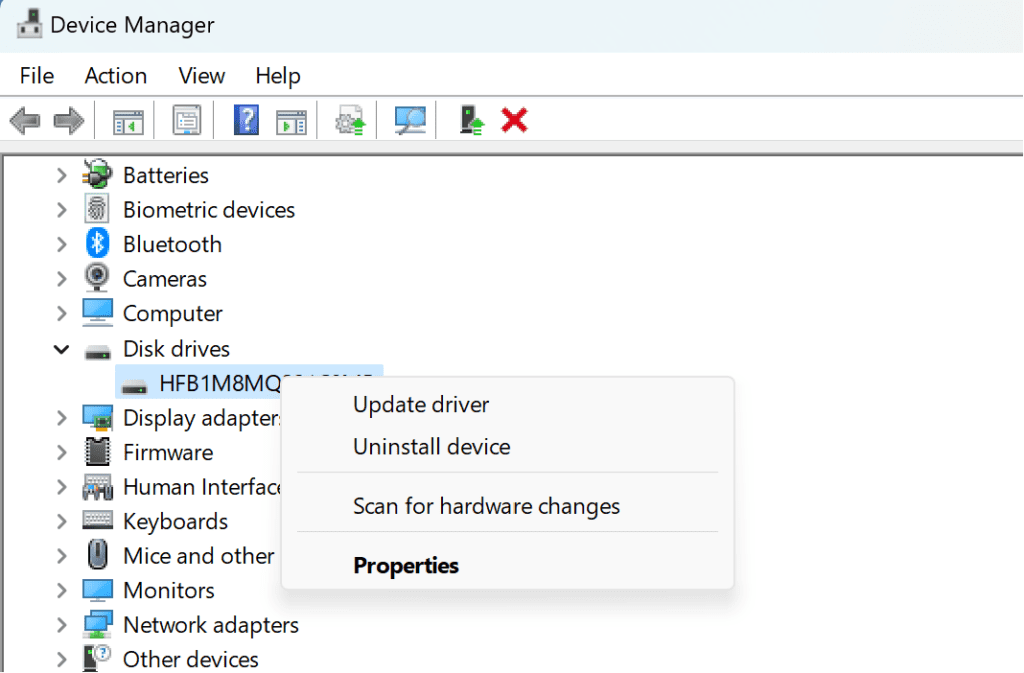The image size is (1024, 673).
Task: Open the View menu
Action: pyautogui.click(x=201, y=75)
